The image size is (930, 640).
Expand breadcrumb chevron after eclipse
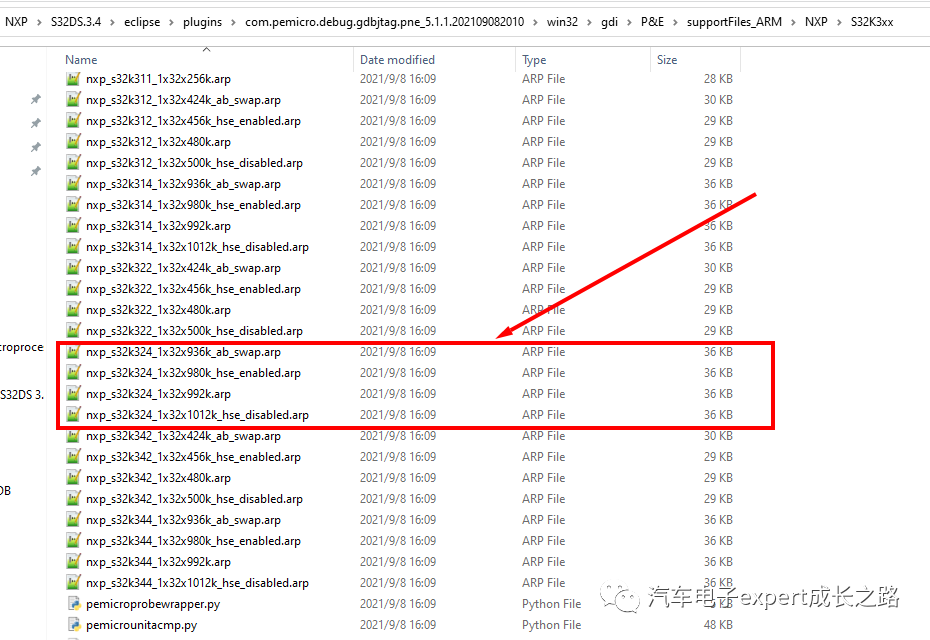click(171, 23)
